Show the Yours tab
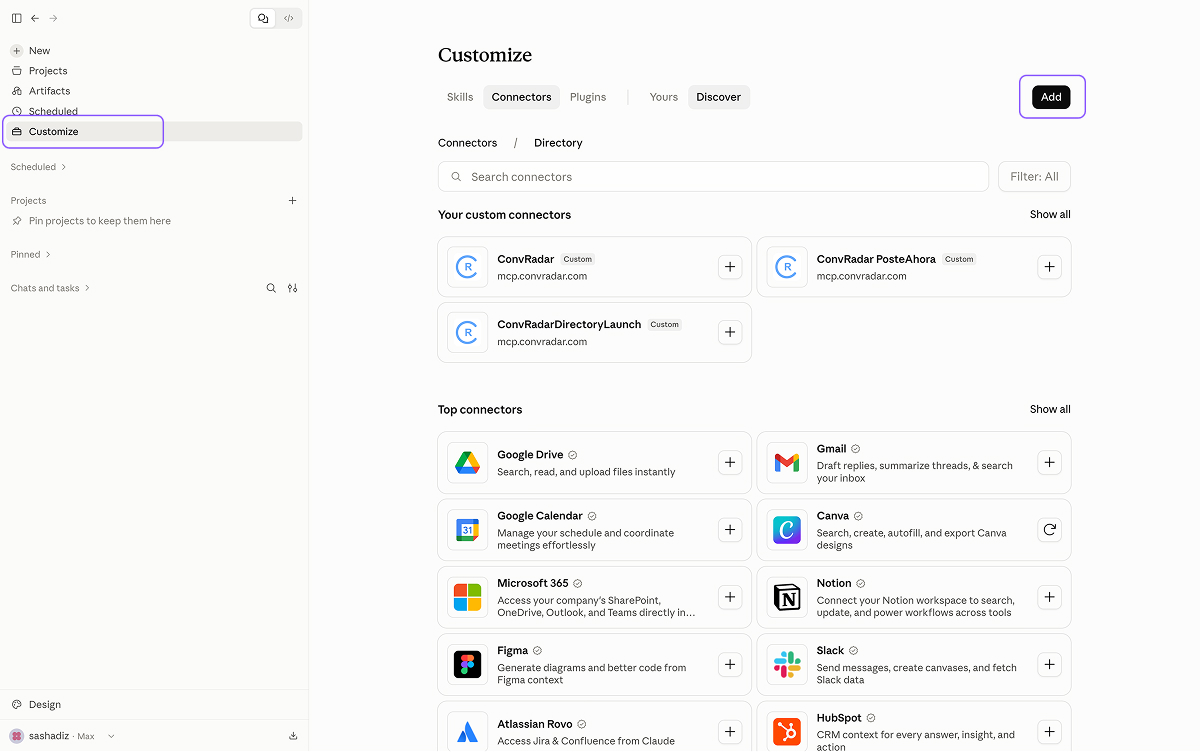This screenshot has height=752, width=1200. point(664,97)
